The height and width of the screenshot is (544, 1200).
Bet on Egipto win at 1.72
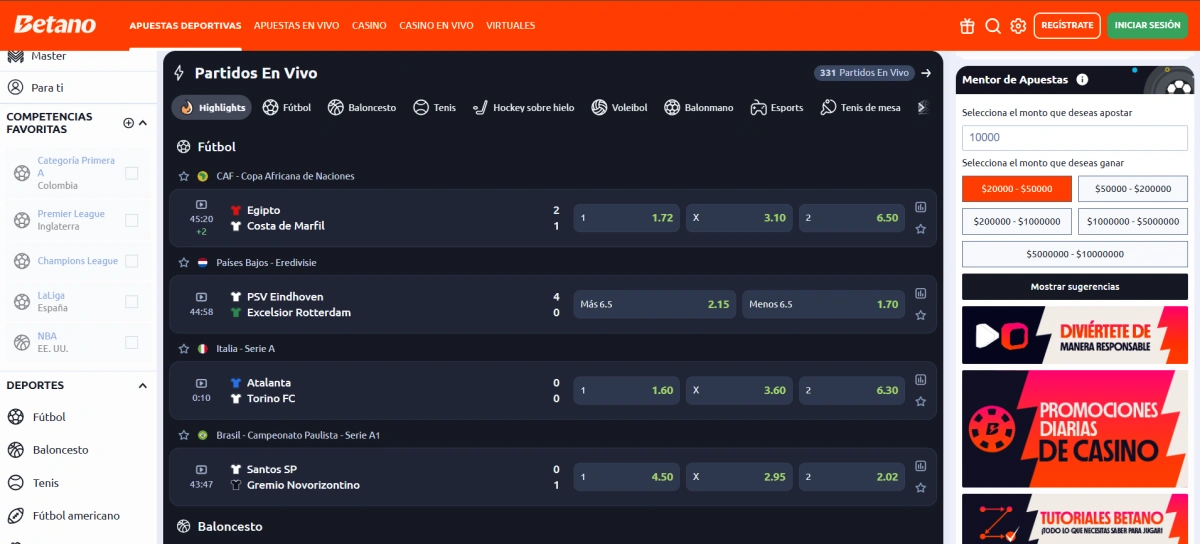click(x=627, y=218)
